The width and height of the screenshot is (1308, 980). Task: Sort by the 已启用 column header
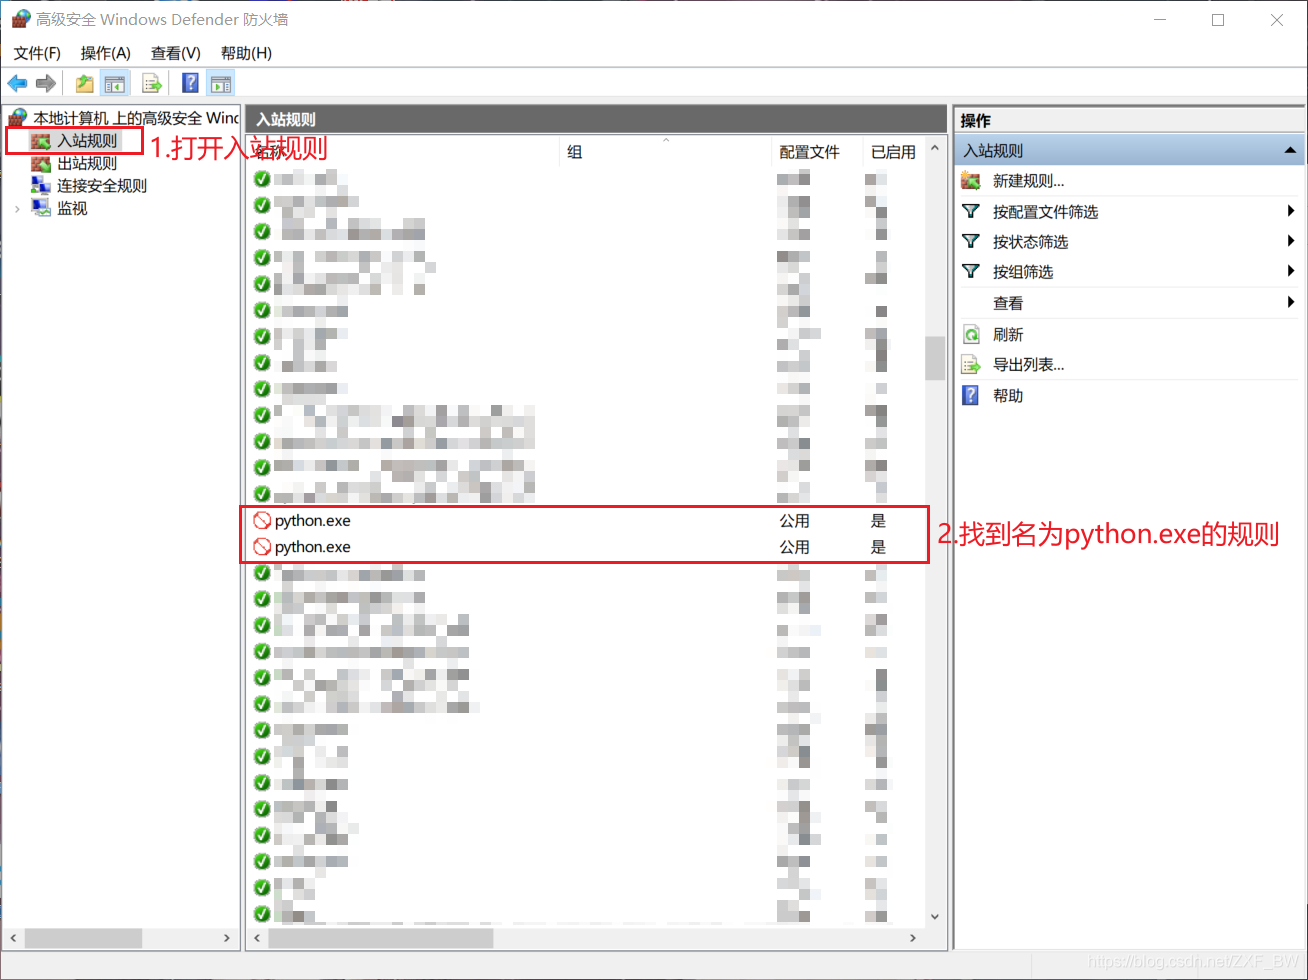point(893,152)
